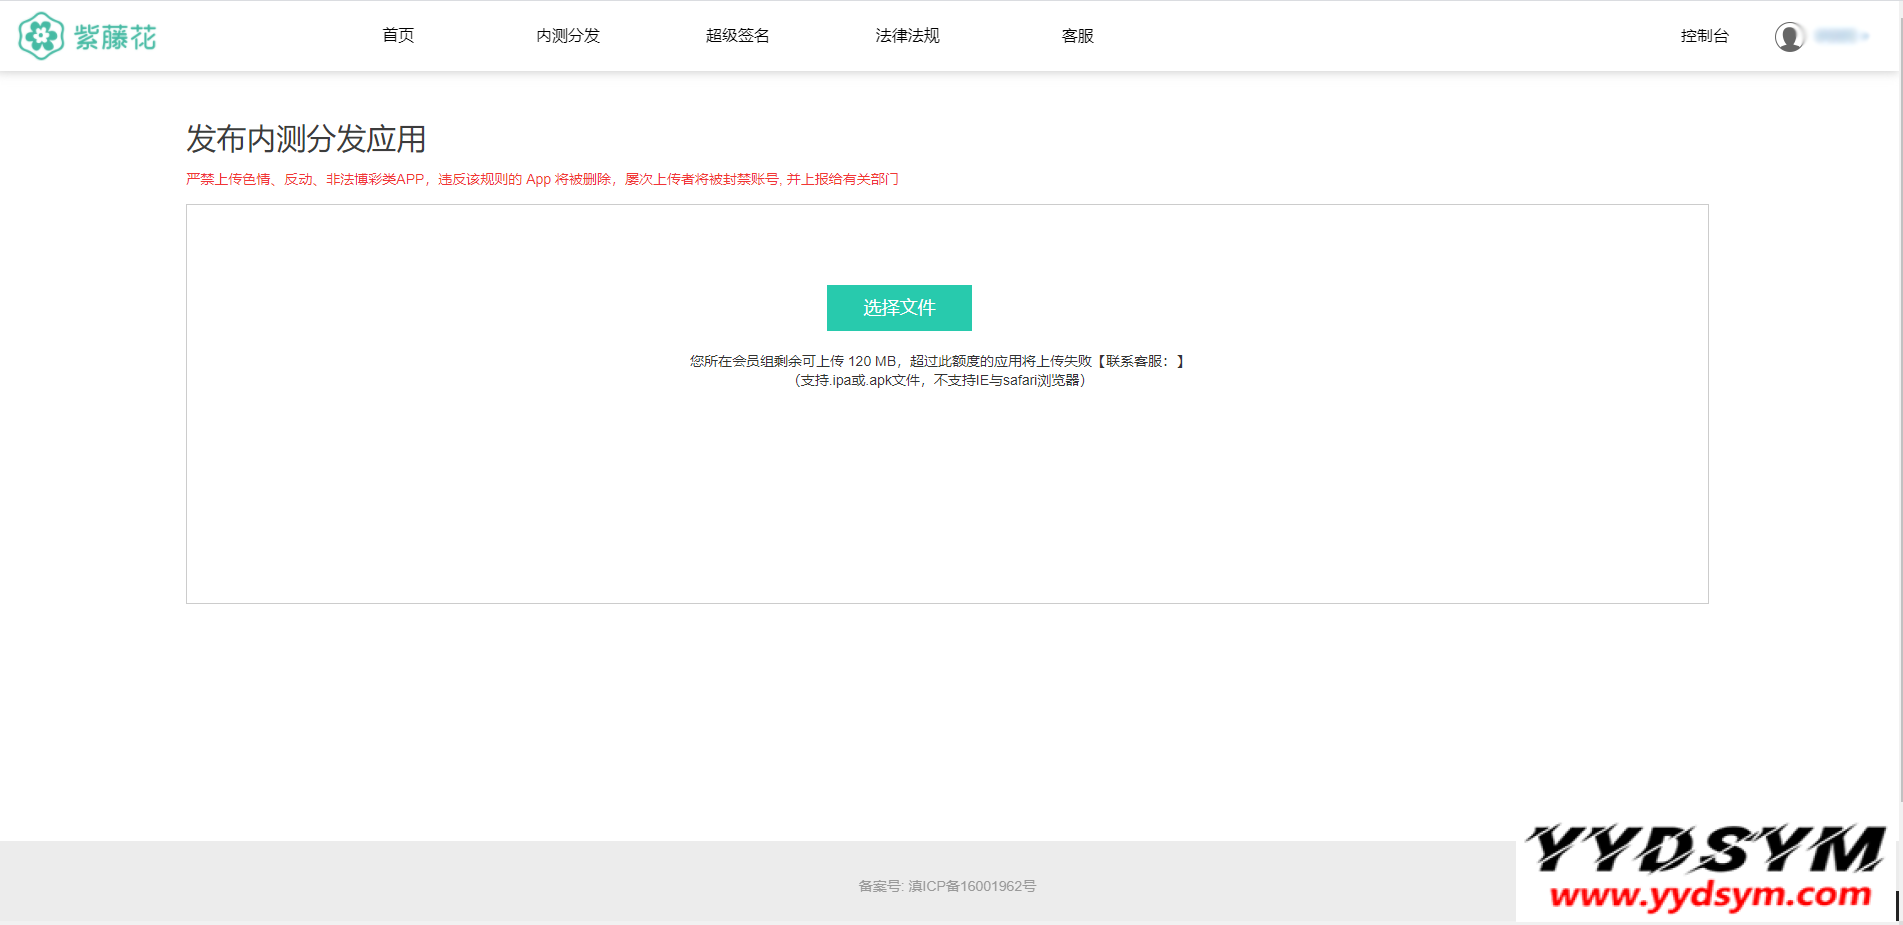1903x925 pixels.
Task: Click the empty upload box area
Action: click(x=946, y=500)
